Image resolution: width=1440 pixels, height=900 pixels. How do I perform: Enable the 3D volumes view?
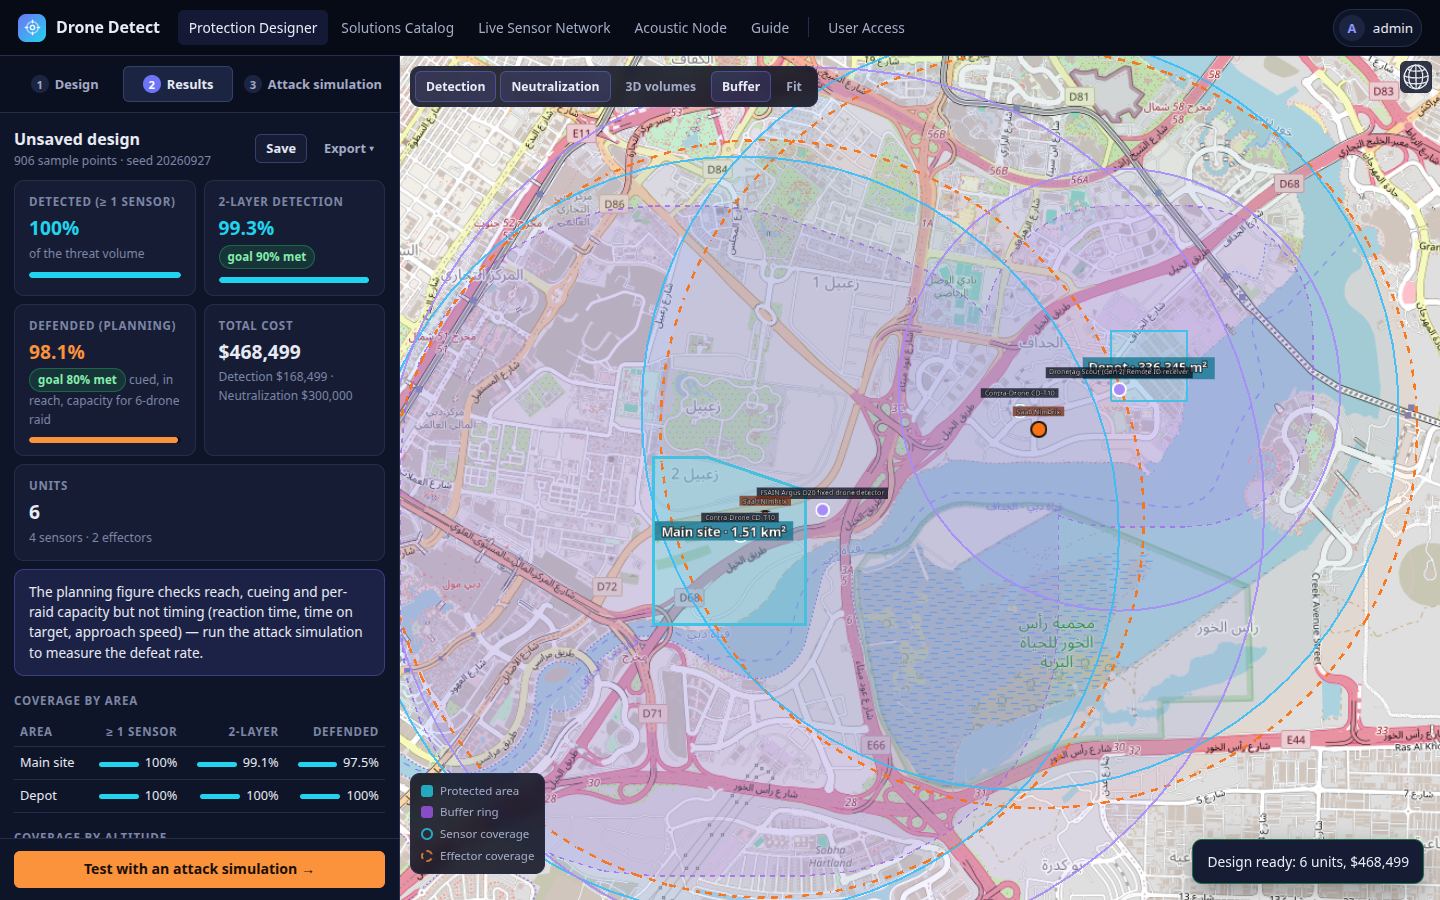[x=661, y=86]
